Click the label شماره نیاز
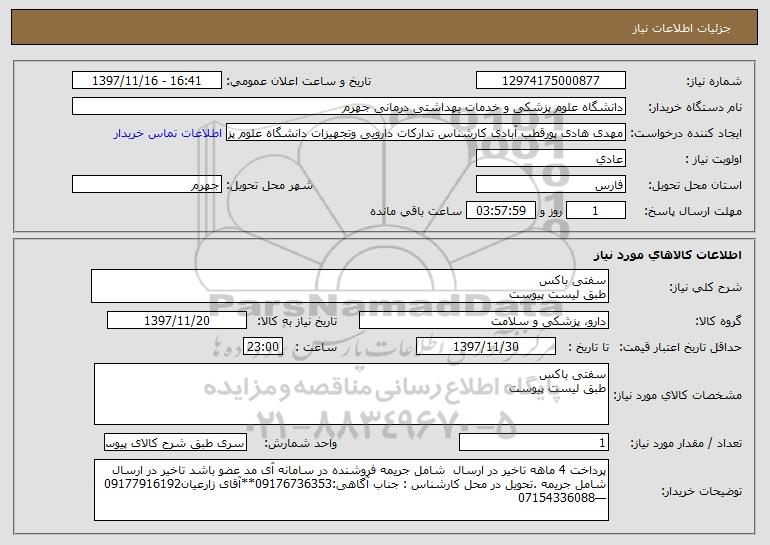Image resolution: width=770 pixels, height=545 pixels. (714, 81)
